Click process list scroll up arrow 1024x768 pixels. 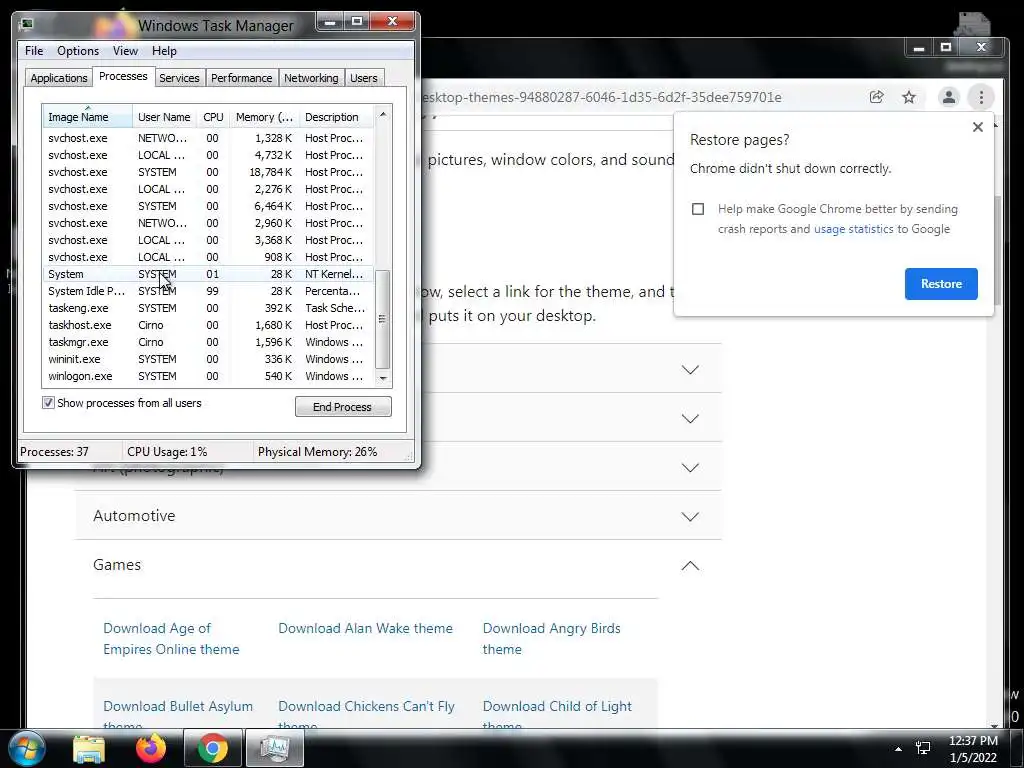[x=383, y=114]
